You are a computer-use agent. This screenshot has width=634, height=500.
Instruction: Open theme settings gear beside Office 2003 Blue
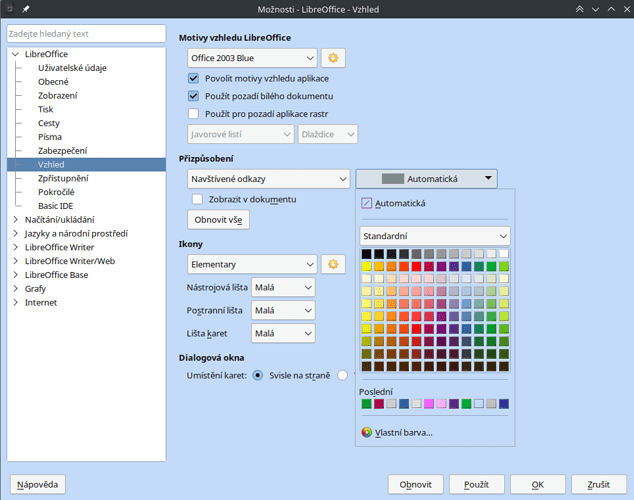(x=333, y=58)
